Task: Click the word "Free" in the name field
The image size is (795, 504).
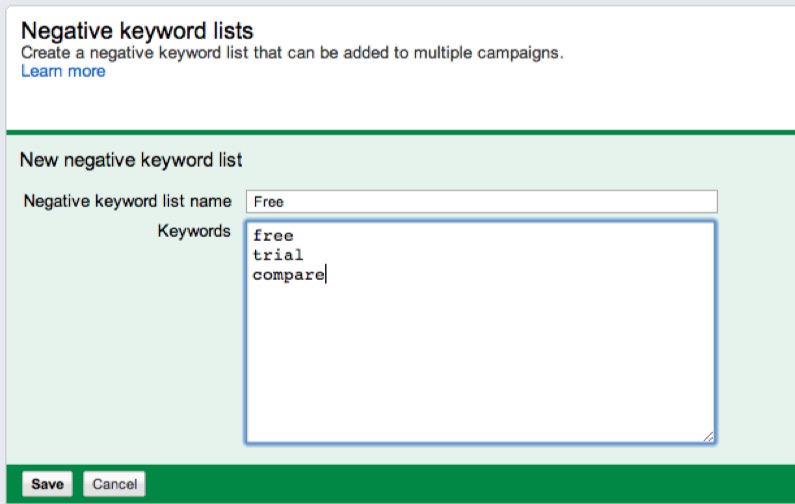Action: [269, 201]
